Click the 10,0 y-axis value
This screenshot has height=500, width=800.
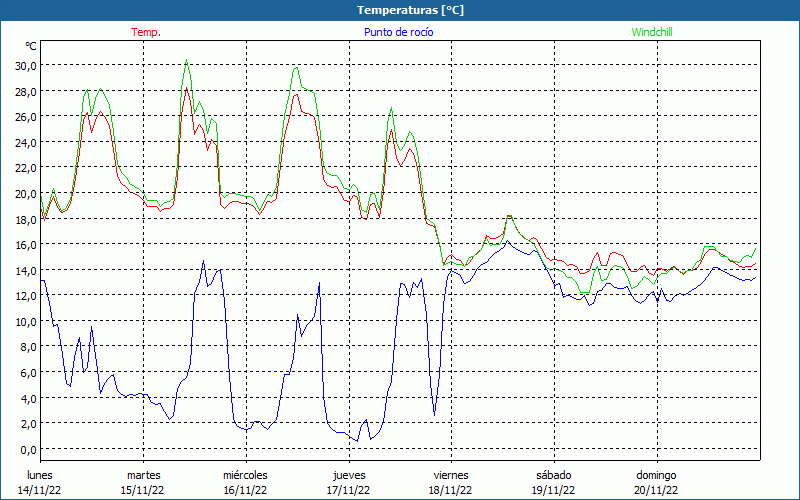26,321
